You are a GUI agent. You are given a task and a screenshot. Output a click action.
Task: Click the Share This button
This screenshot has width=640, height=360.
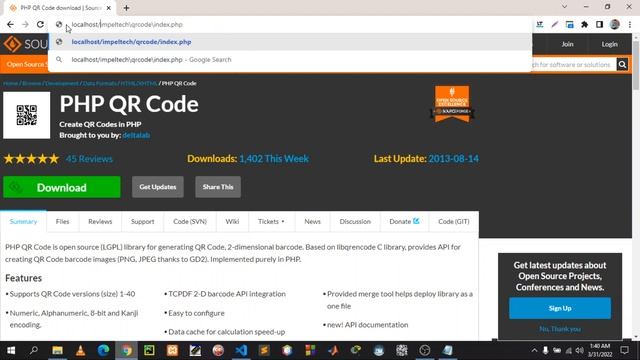tap(218, 187)
